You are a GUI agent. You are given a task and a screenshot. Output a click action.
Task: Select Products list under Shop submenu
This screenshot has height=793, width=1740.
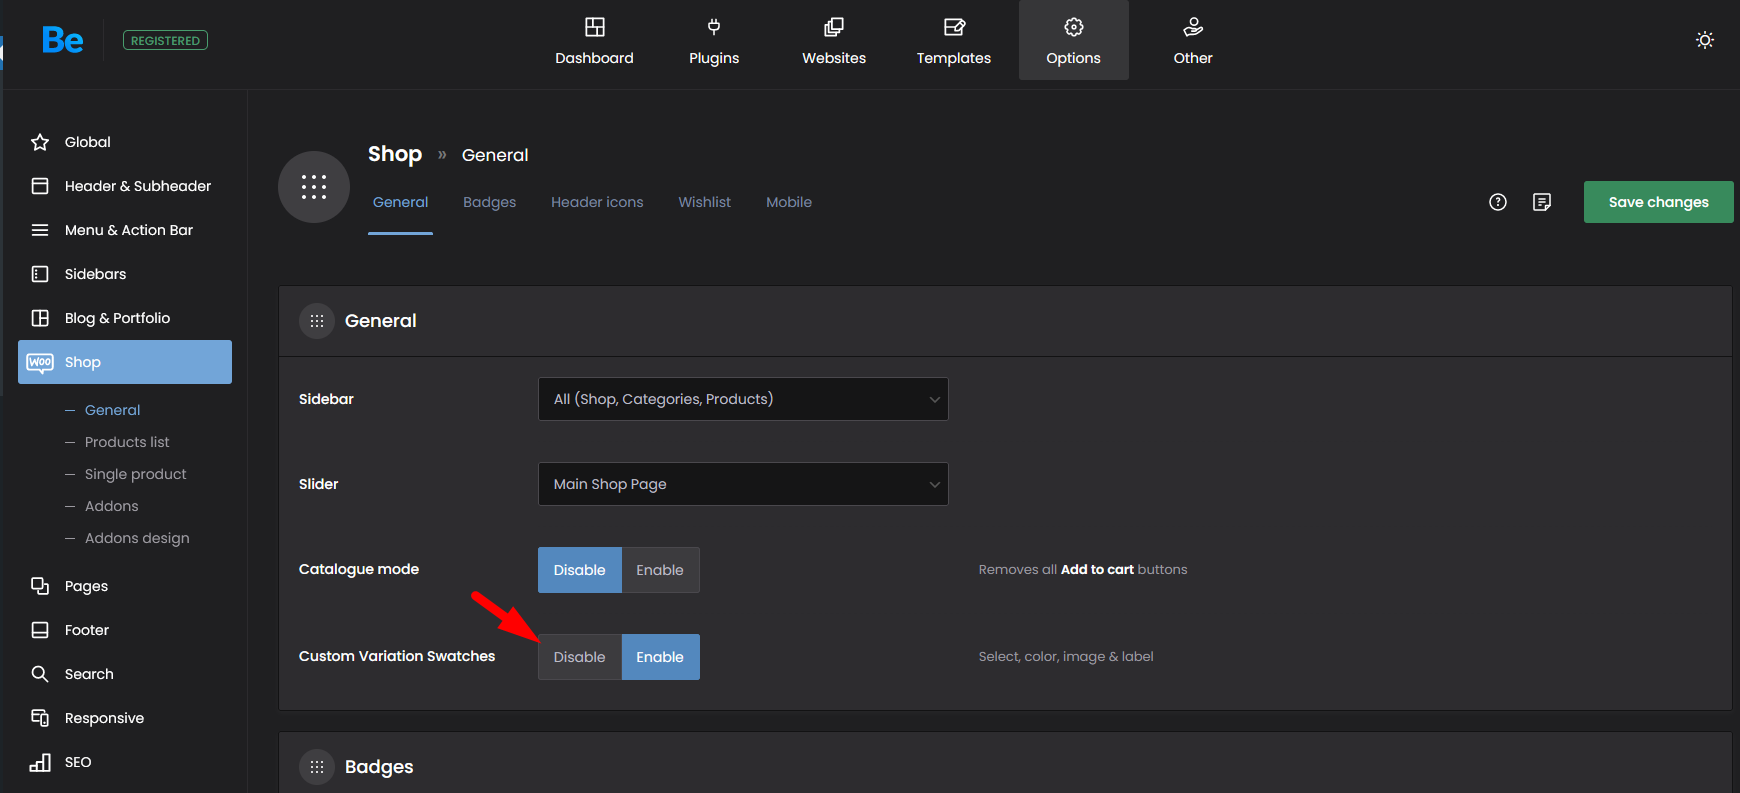(x=127, y=442)
